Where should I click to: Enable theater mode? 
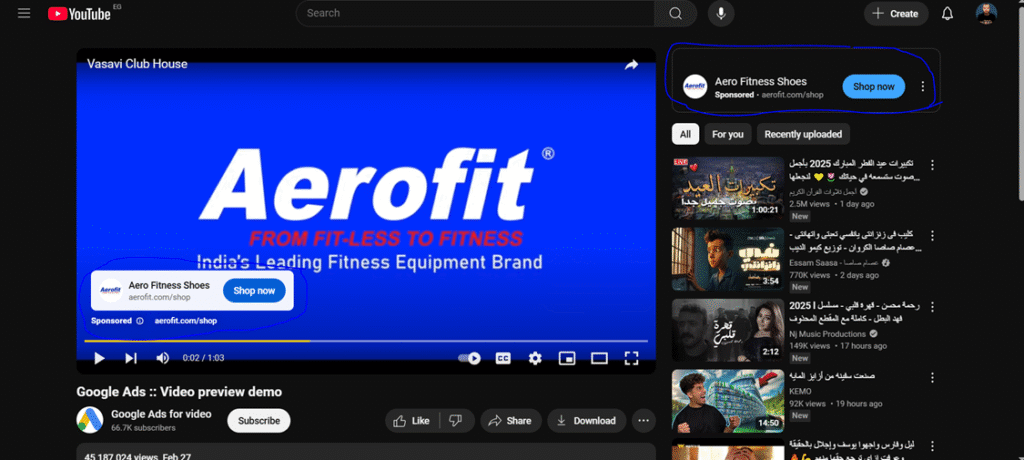(599, 358)
